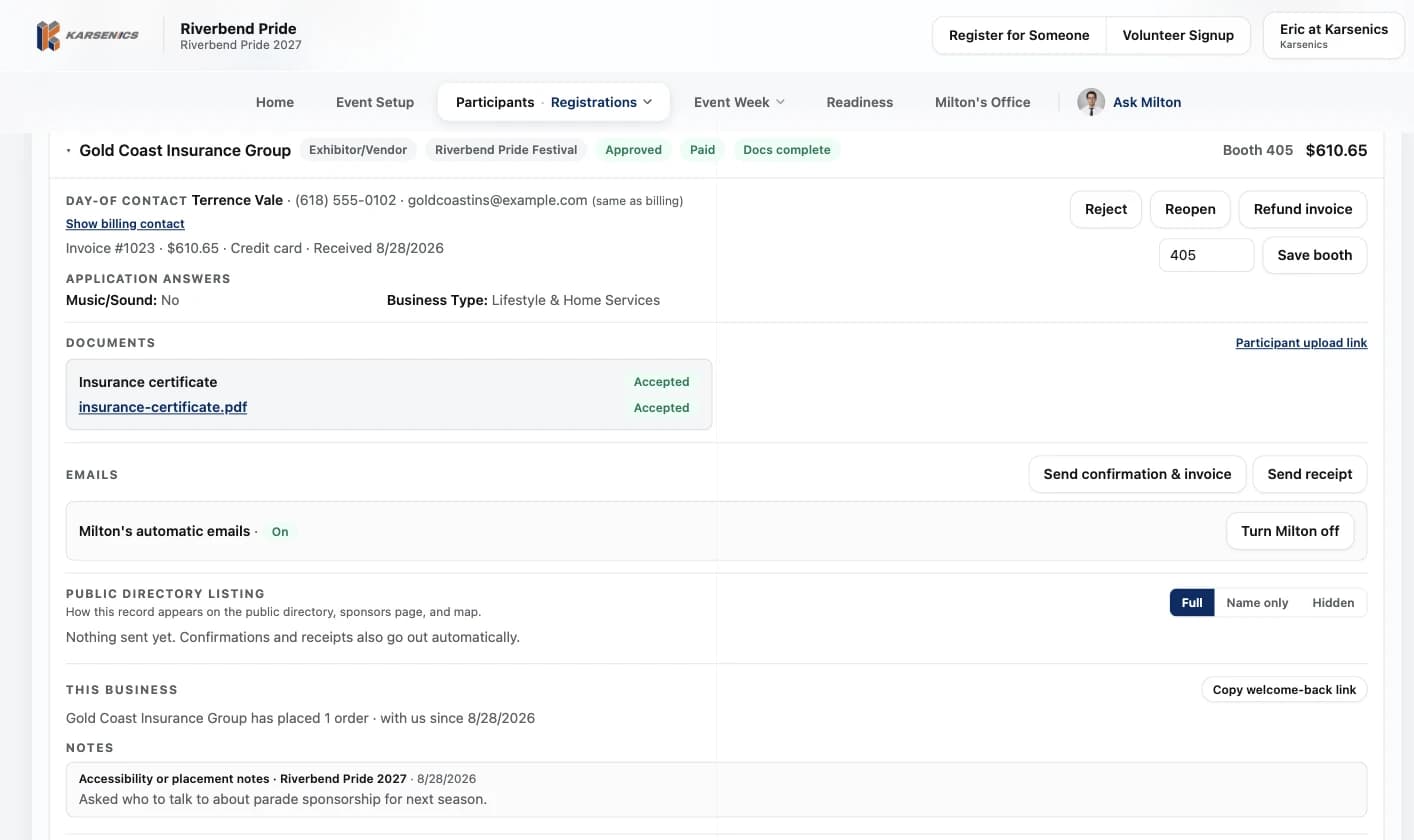The width and height of the screenshot is (1414, 840).
Task: Set directory listing to Hidden
Action: point(1333,603)
